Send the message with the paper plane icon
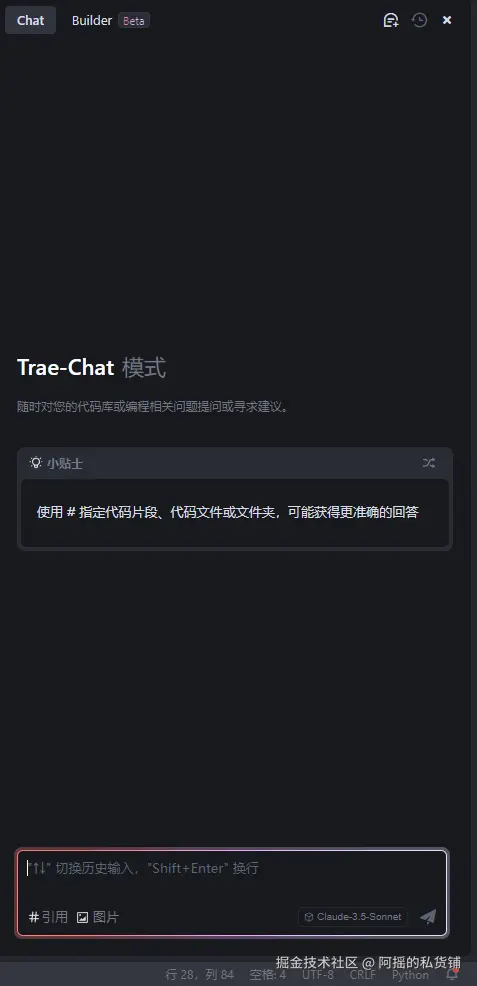The width and height of the screenshot is (477, 986). [428, 917]
